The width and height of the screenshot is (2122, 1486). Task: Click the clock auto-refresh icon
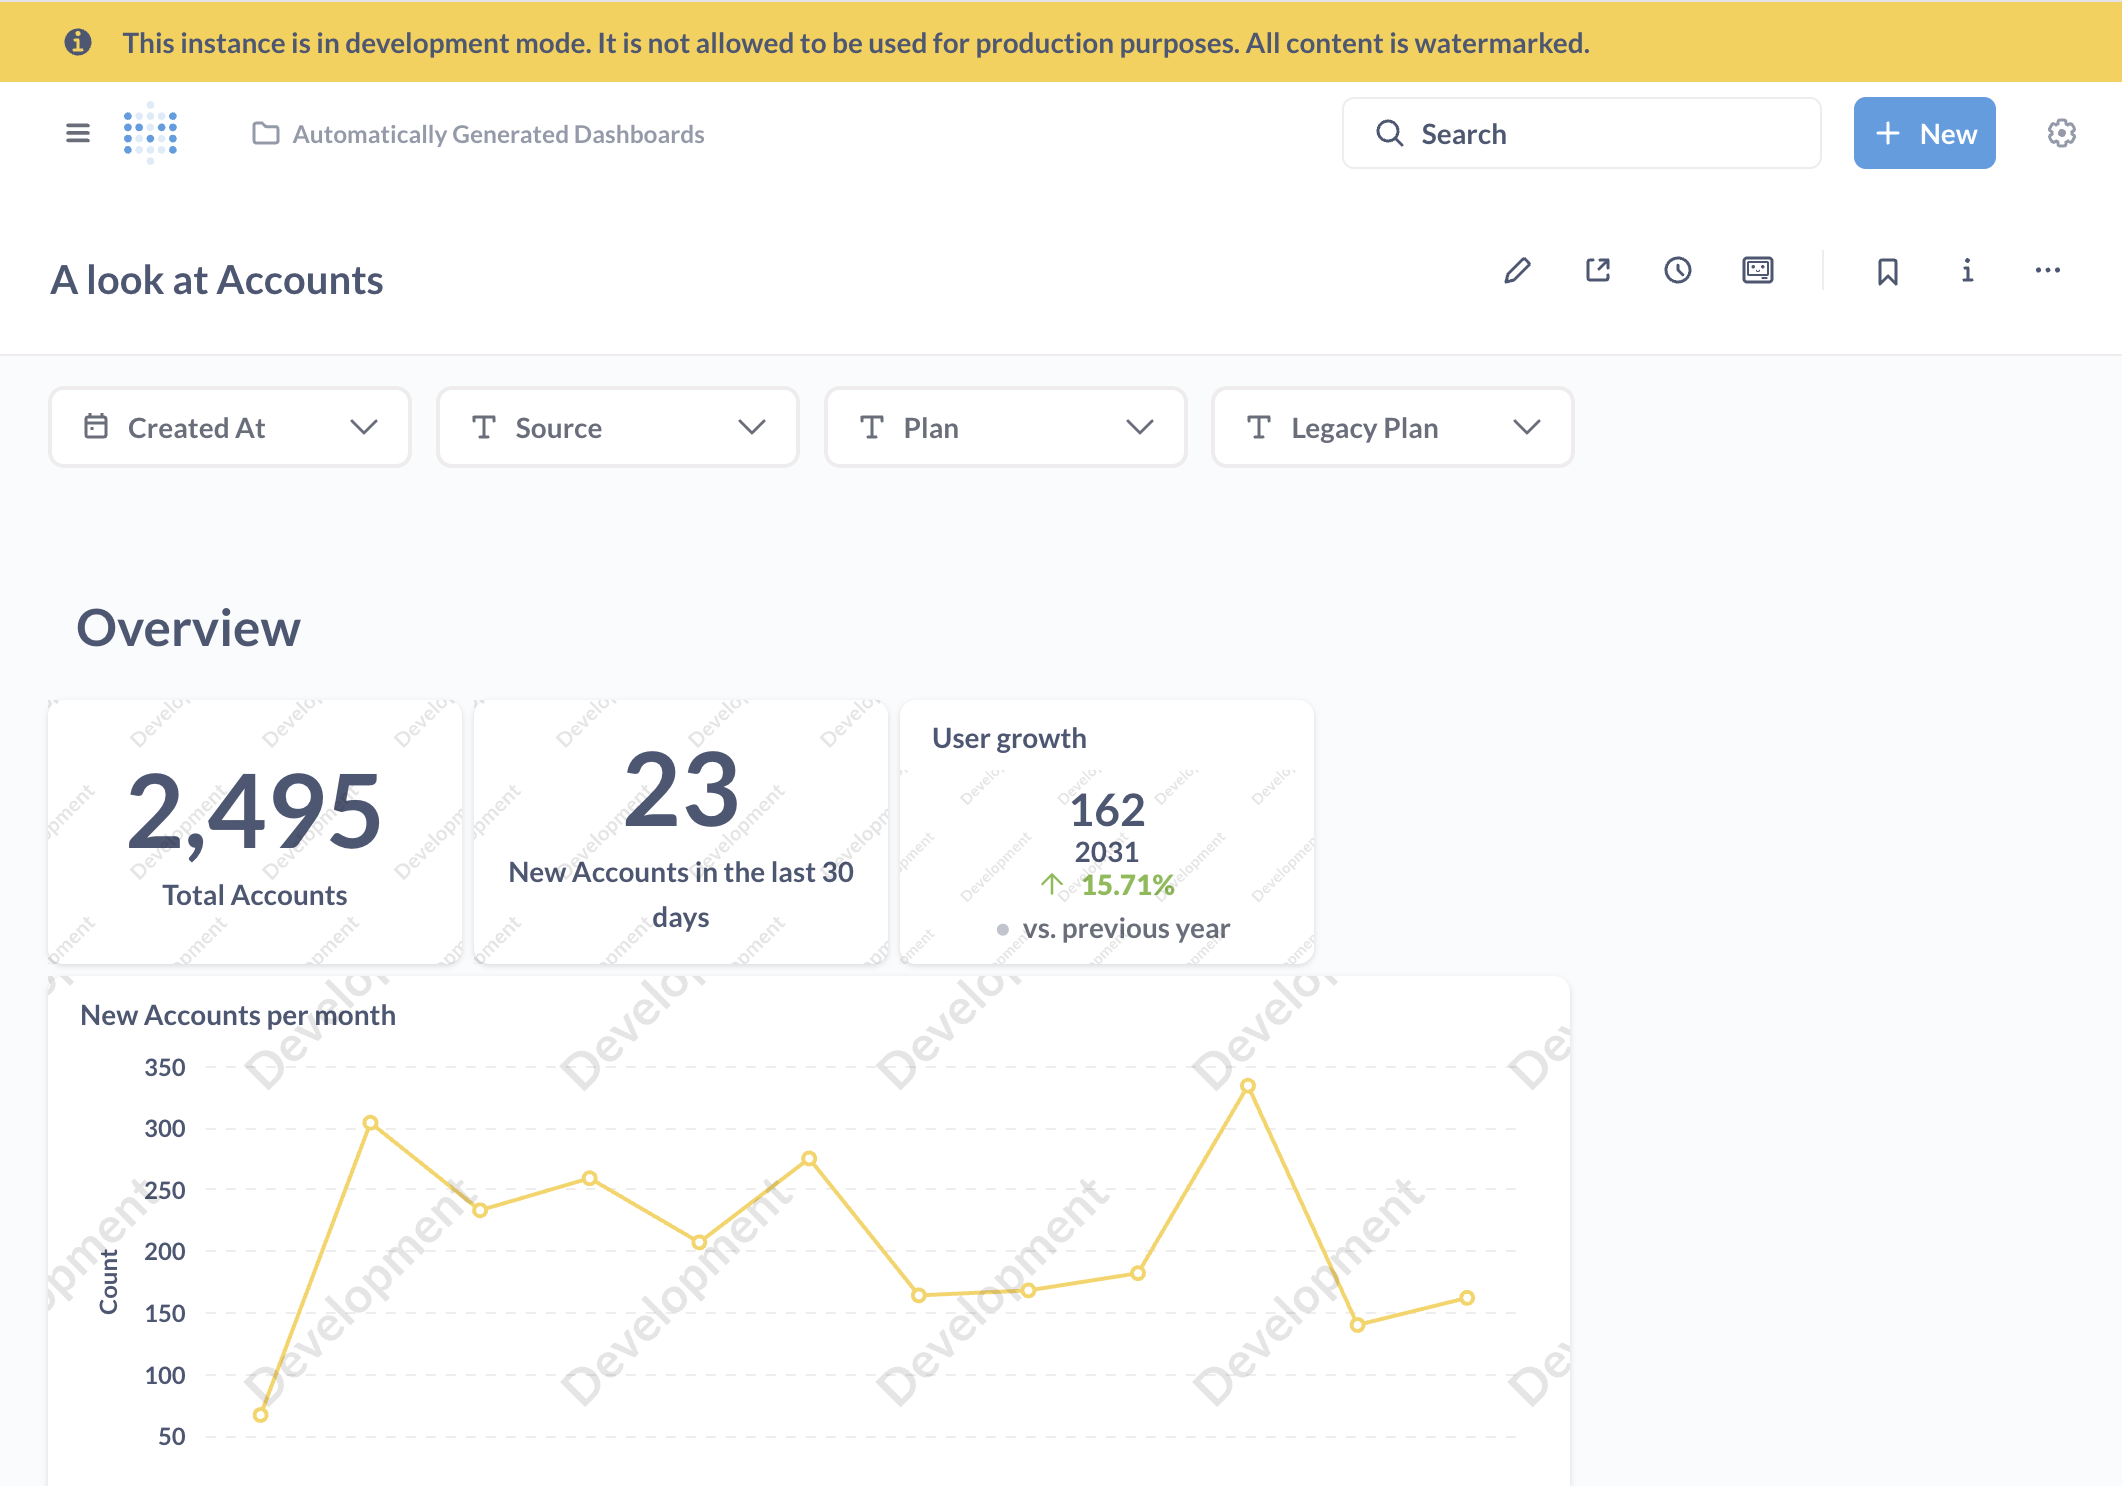pos(1677,271)
